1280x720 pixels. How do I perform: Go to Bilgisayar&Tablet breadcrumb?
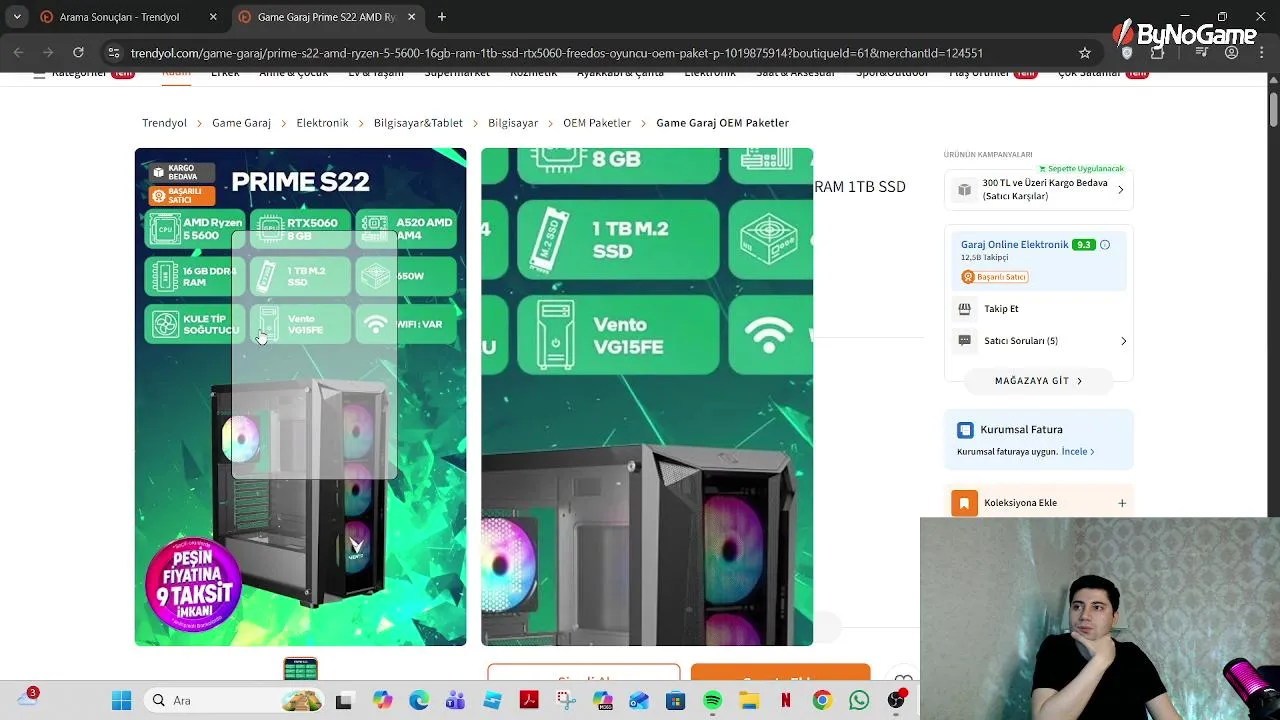point(418,123)
